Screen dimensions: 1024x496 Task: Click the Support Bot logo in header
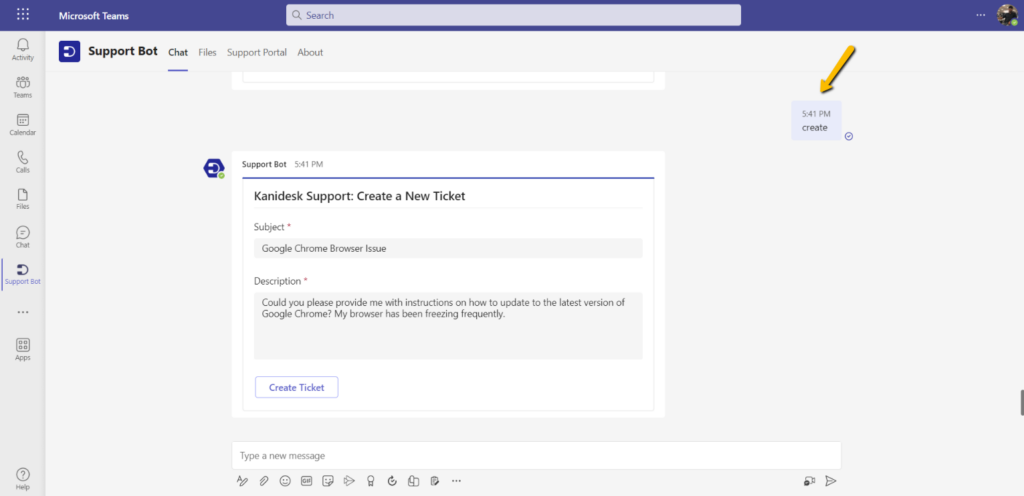pyautogui.click(x=69, y=52)
